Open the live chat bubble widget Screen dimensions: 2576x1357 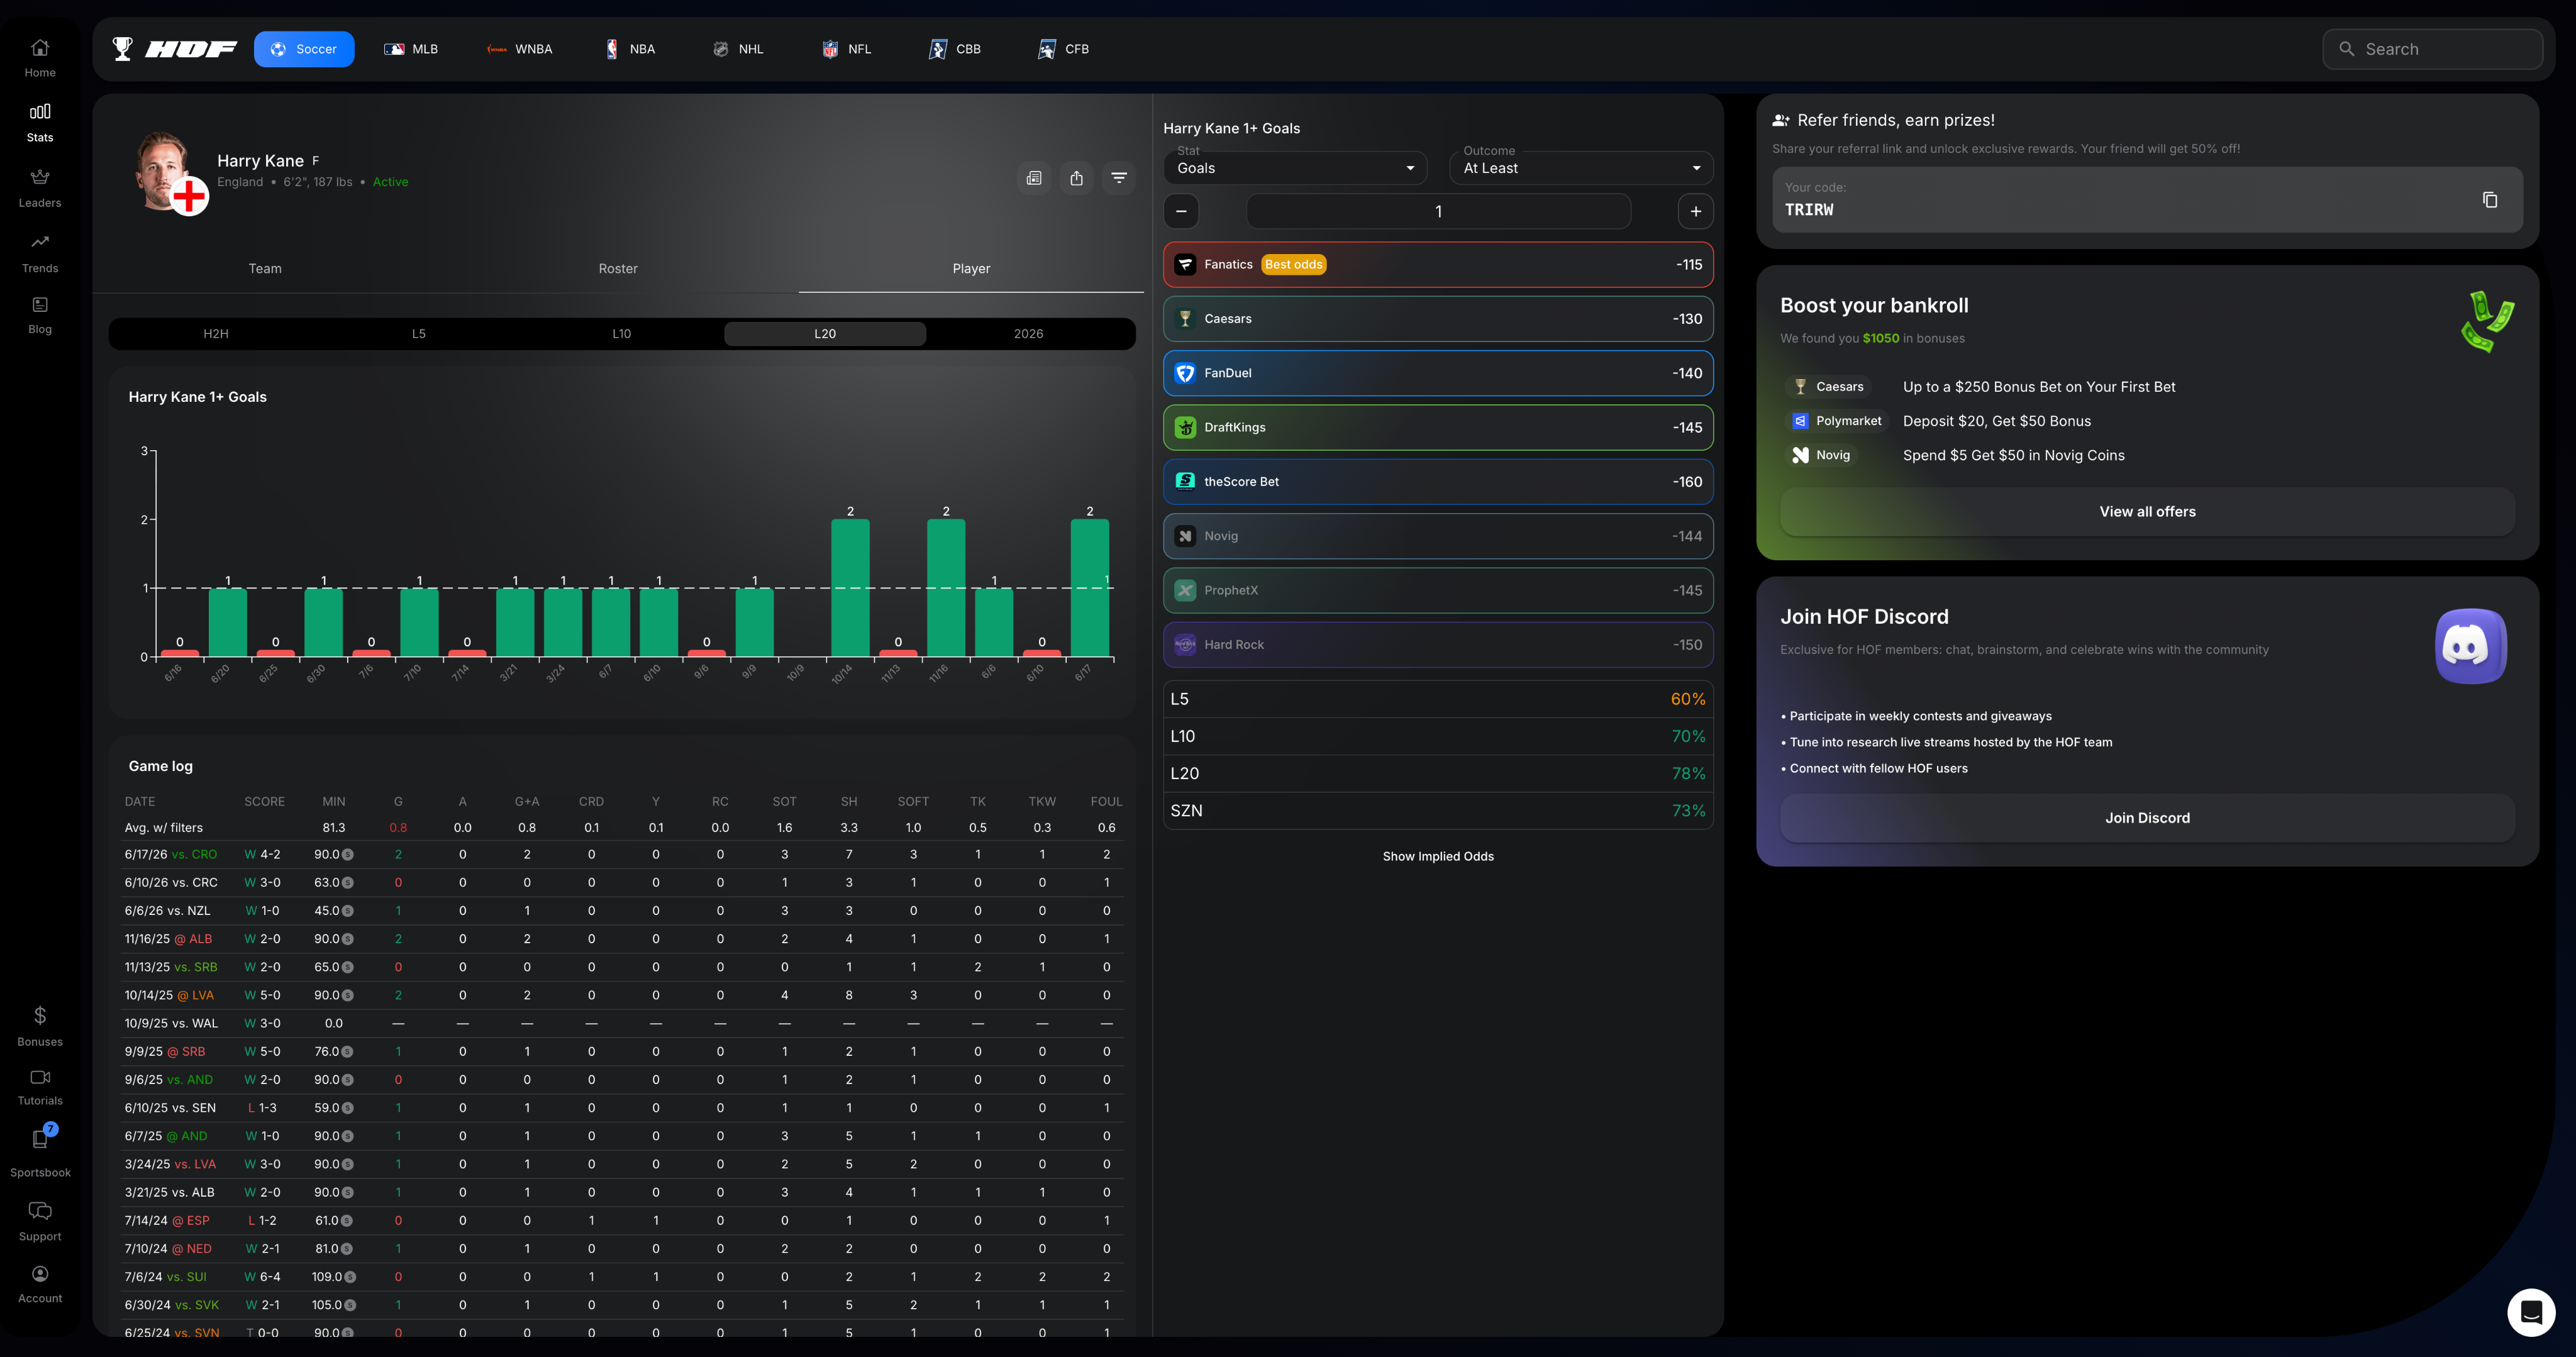[2531, 1312]
